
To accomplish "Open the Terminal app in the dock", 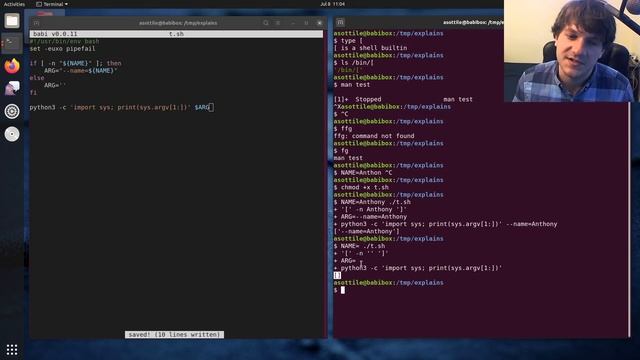I will [12, 43].
